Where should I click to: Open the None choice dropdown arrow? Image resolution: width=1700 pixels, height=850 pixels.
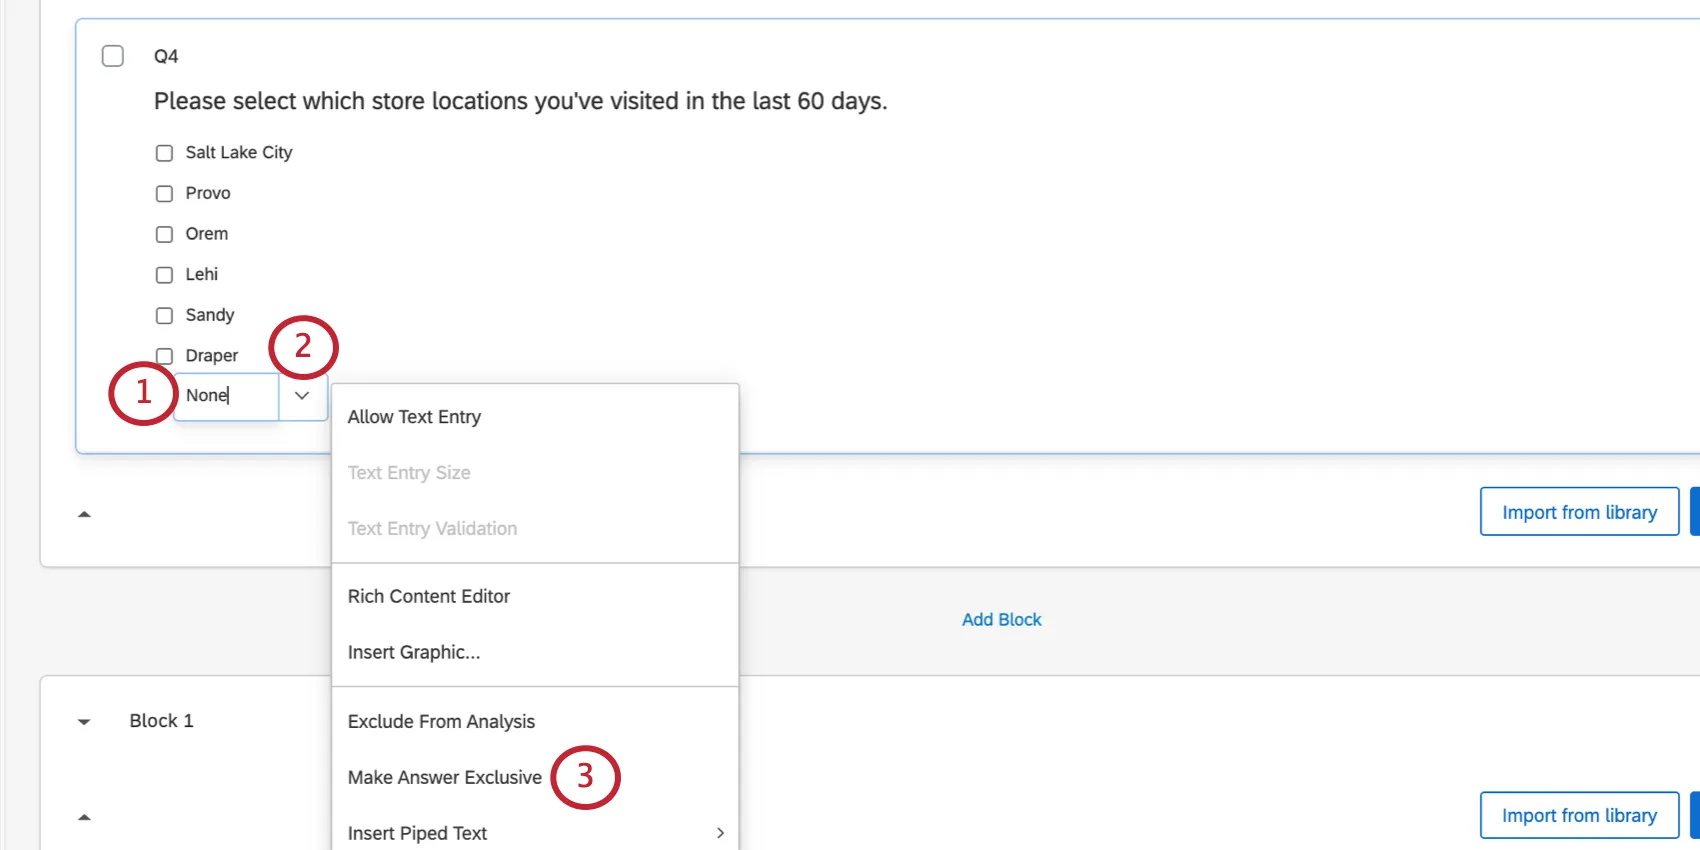[x=302, y=396]
